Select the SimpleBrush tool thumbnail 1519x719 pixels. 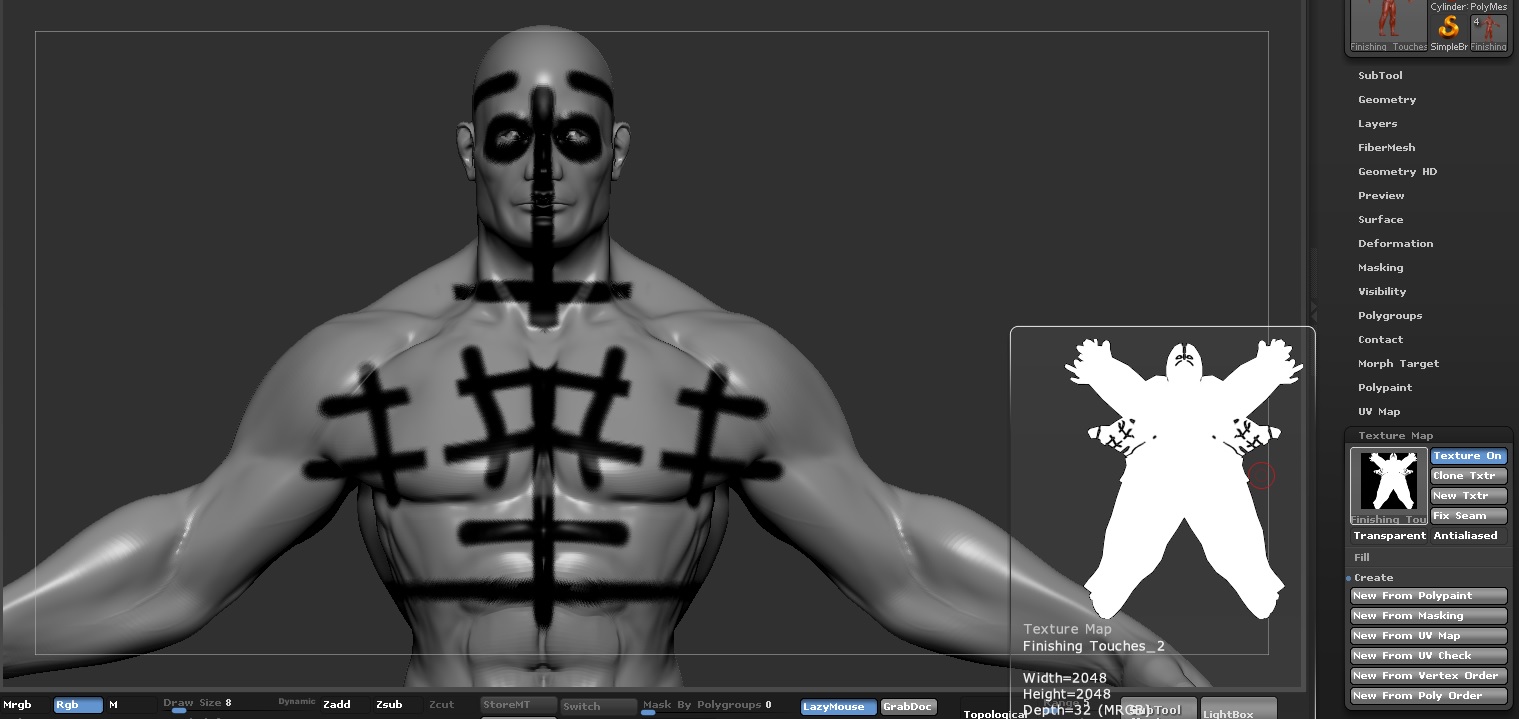1449,26
